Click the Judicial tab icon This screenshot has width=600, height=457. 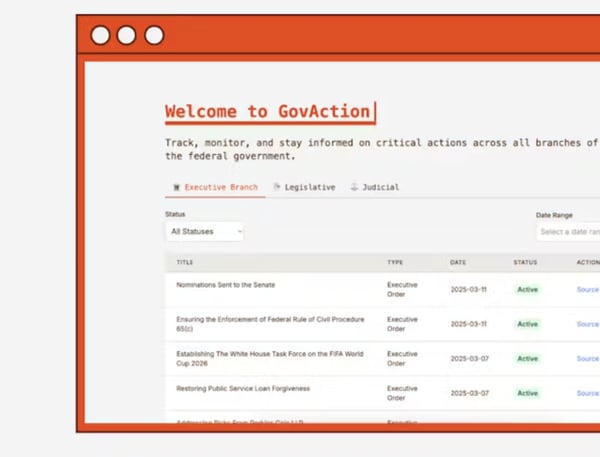pyautogui.click(x=354, y=187)
